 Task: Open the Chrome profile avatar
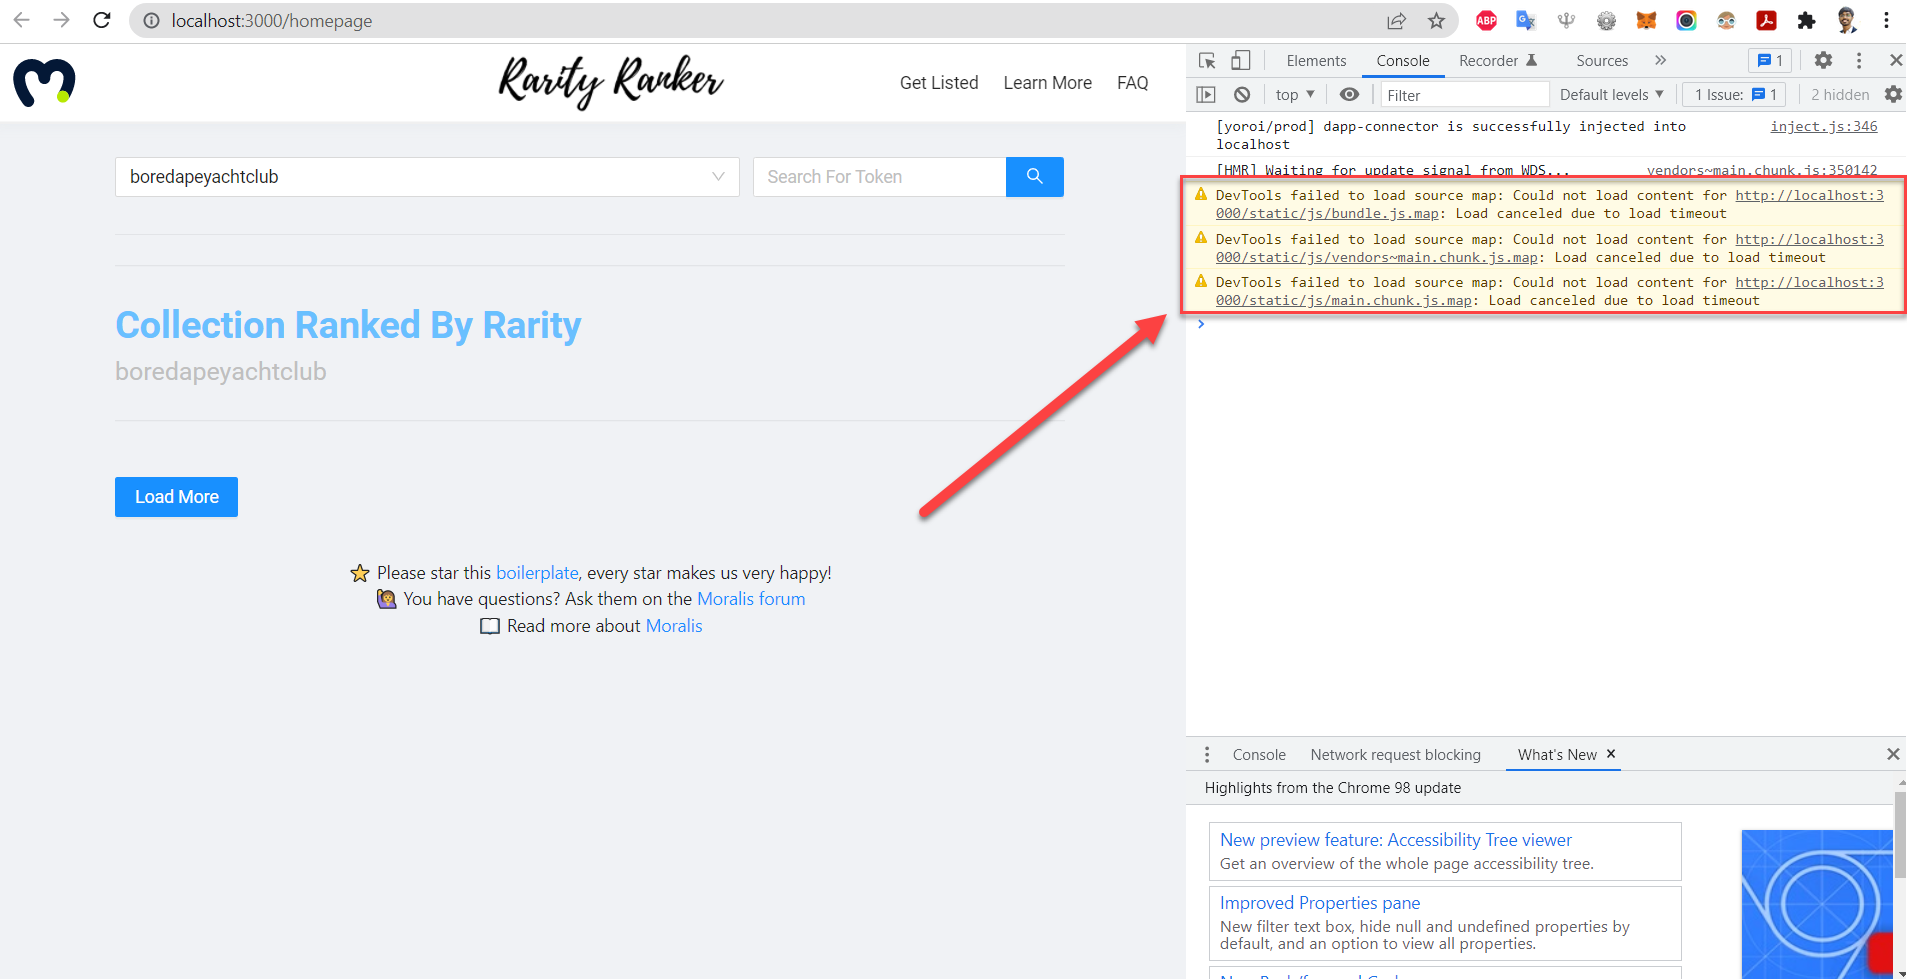point(1846,20)
